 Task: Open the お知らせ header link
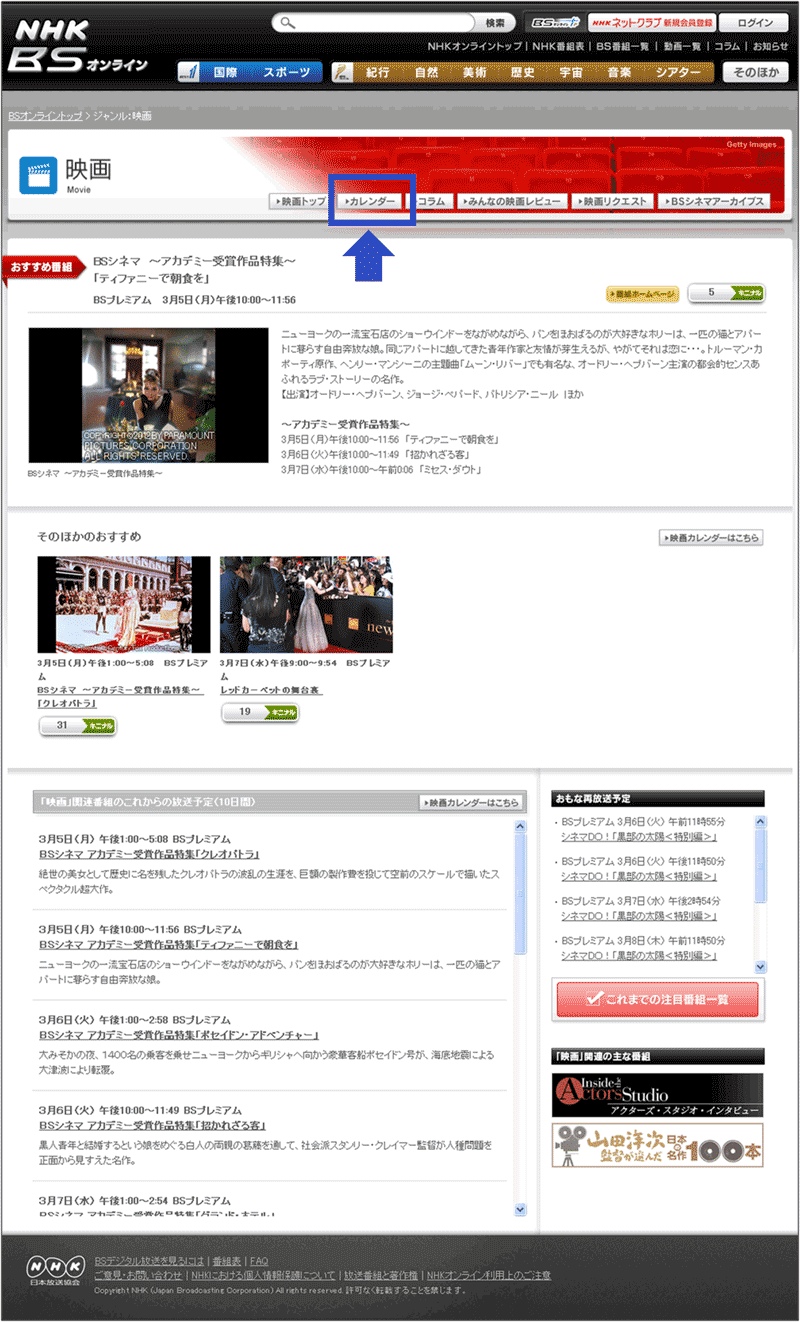coord(770,46)
